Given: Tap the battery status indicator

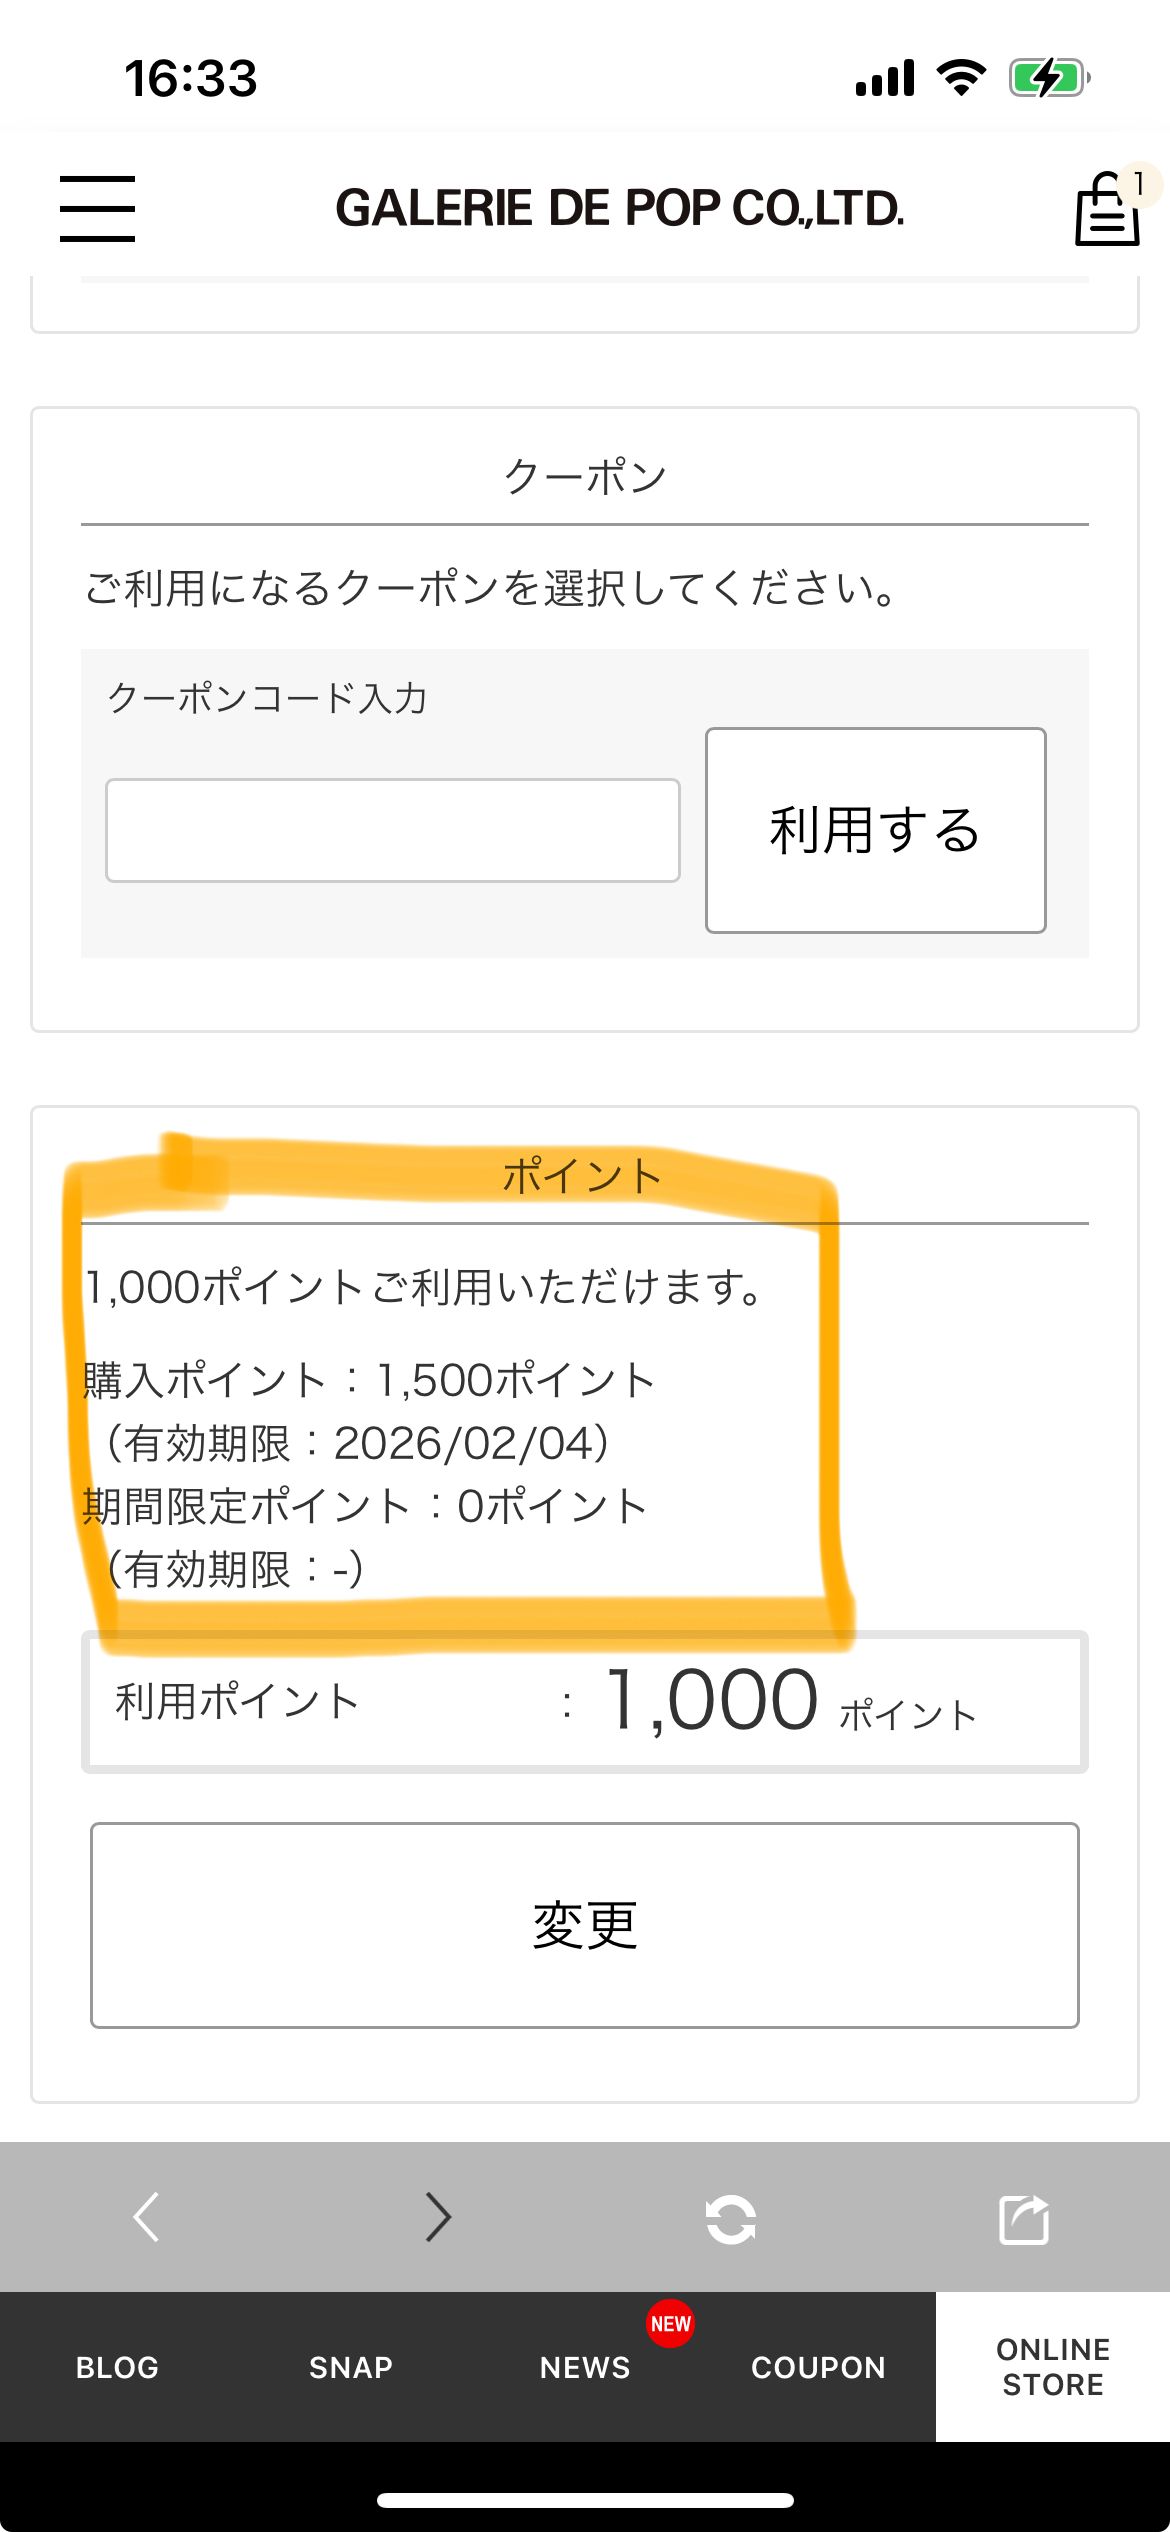Looking at the screenshot, I should pyautogui.click(x=1047, y=78).
